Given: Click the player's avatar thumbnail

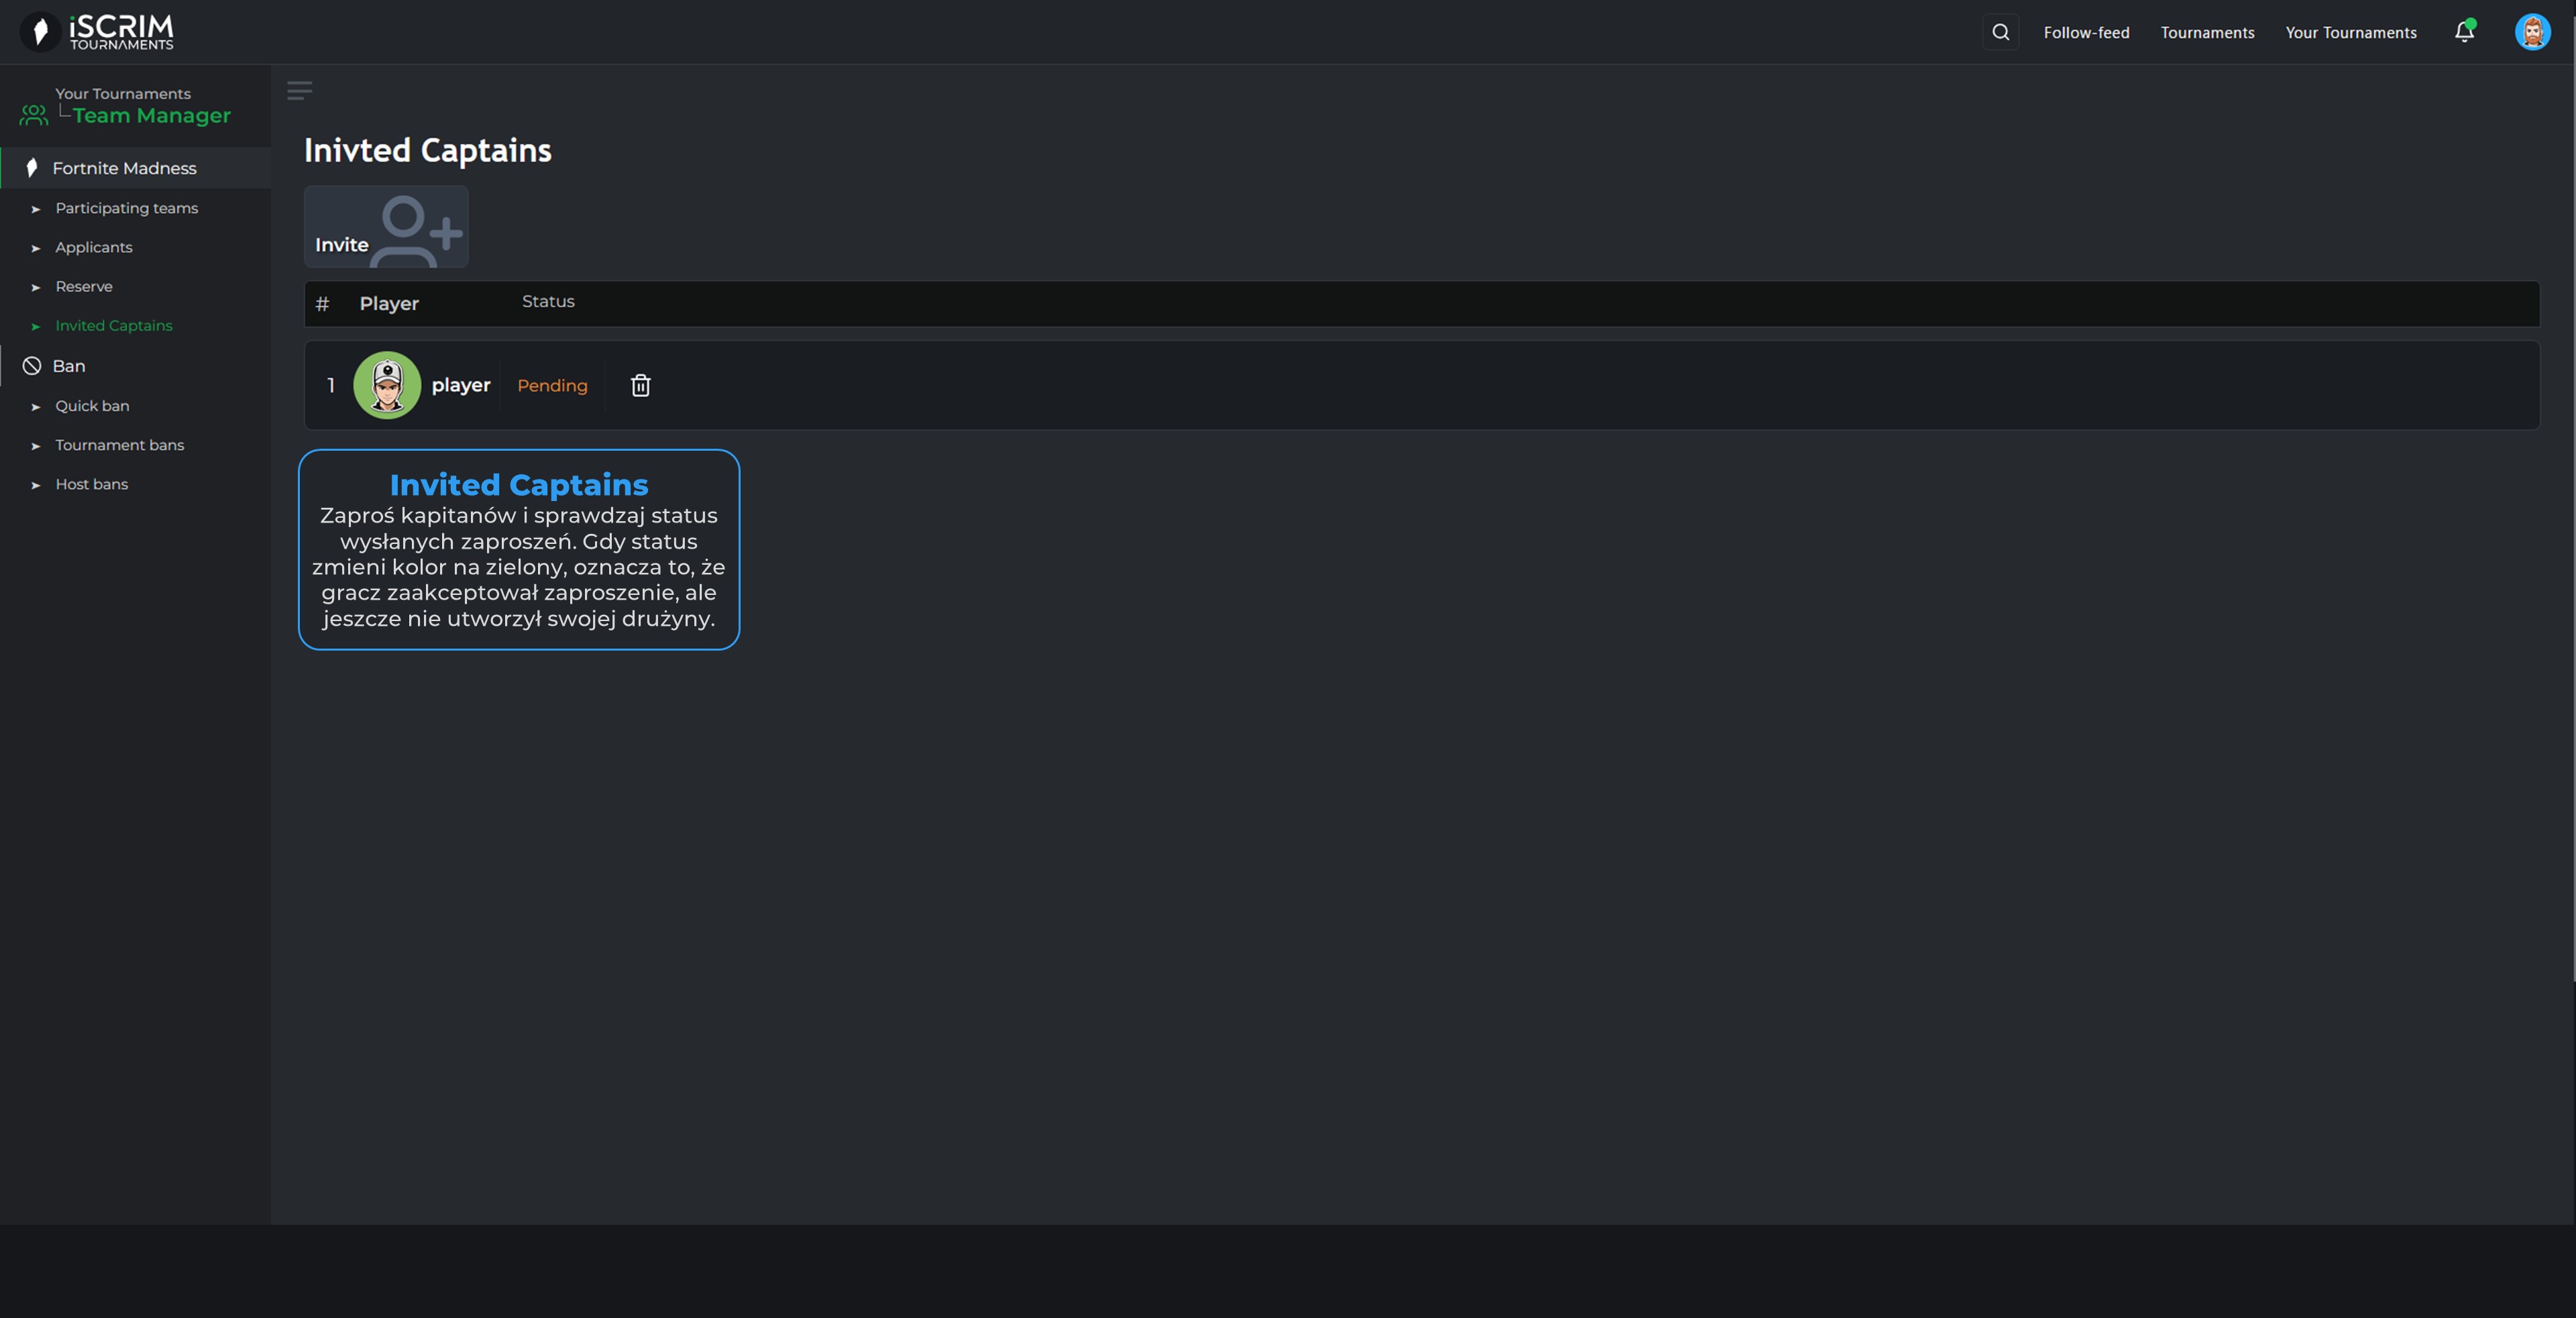Looking at the screenshot, I should [x=386, y=385].
